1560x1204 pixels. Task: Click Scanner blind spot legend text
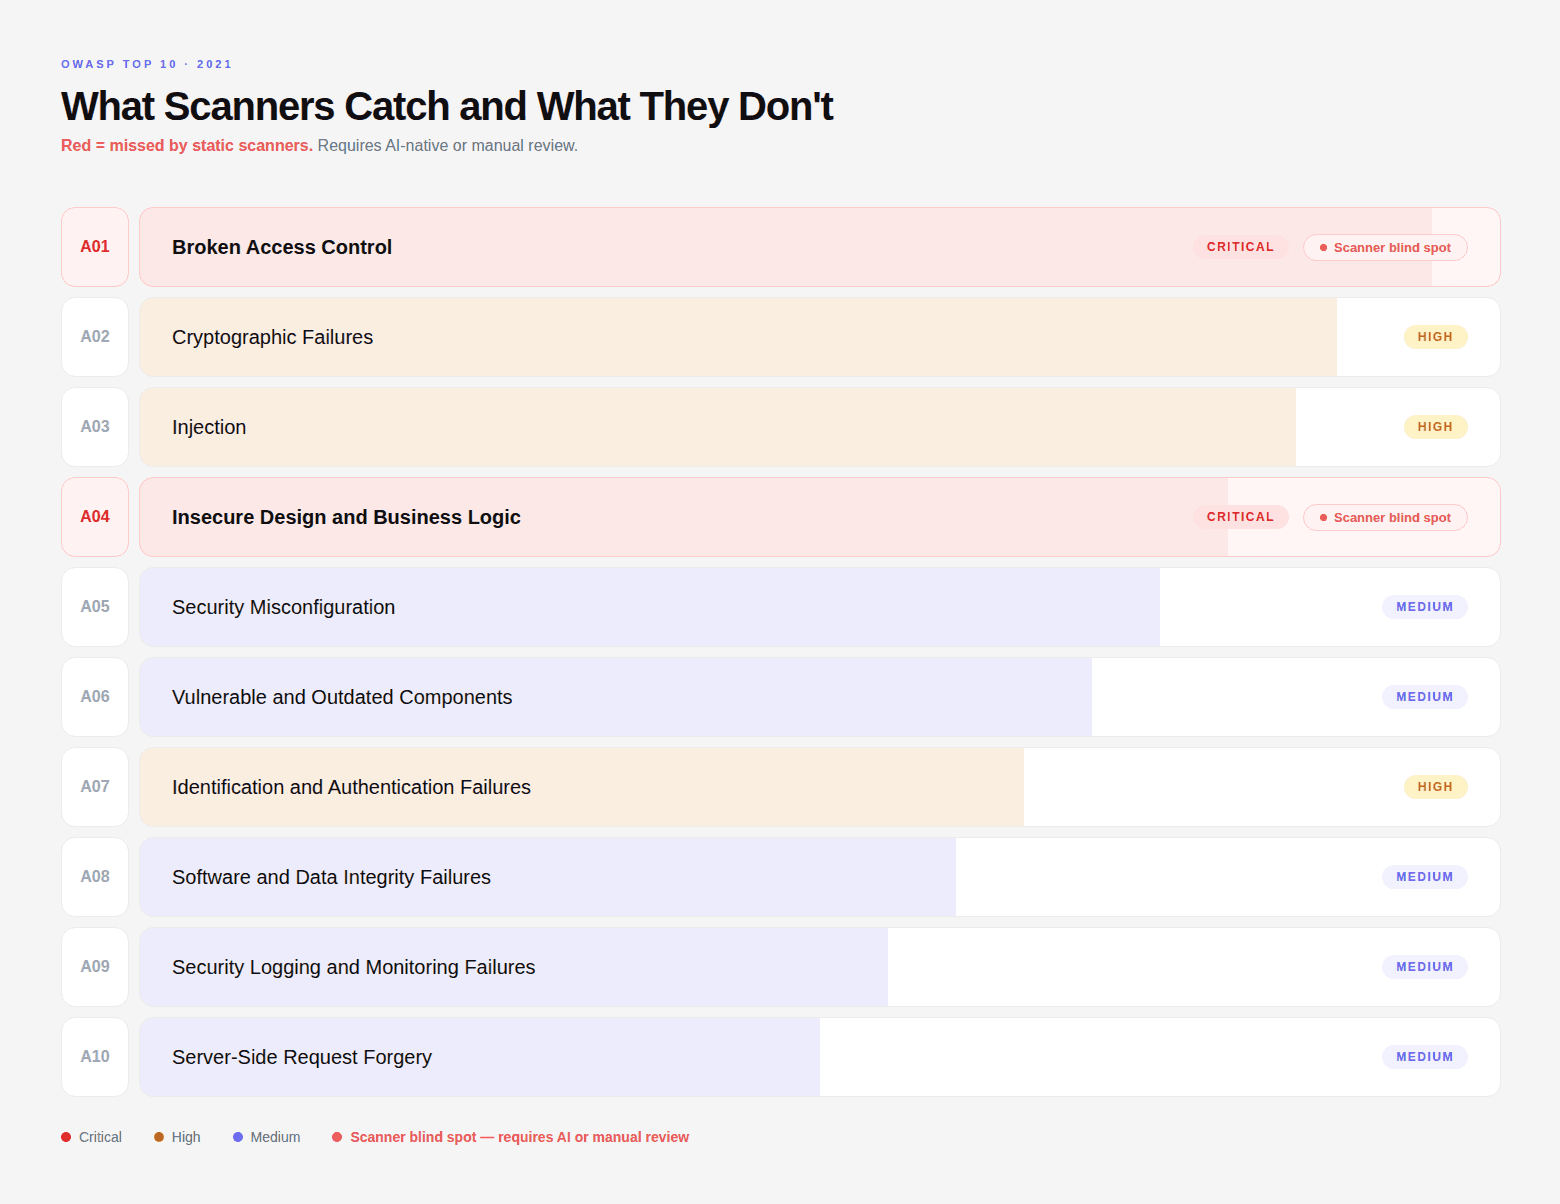[x=519, y=1137]
